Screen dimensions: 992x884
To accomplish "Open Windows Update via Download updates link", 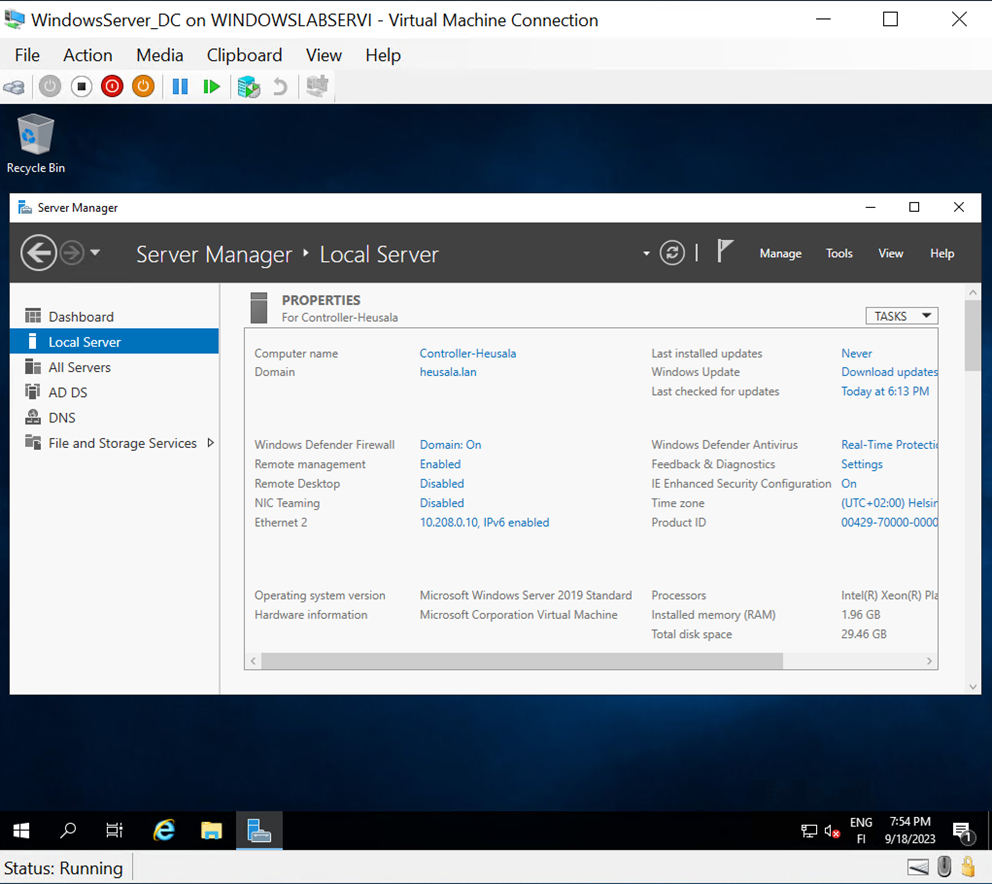I will (889, 371).
